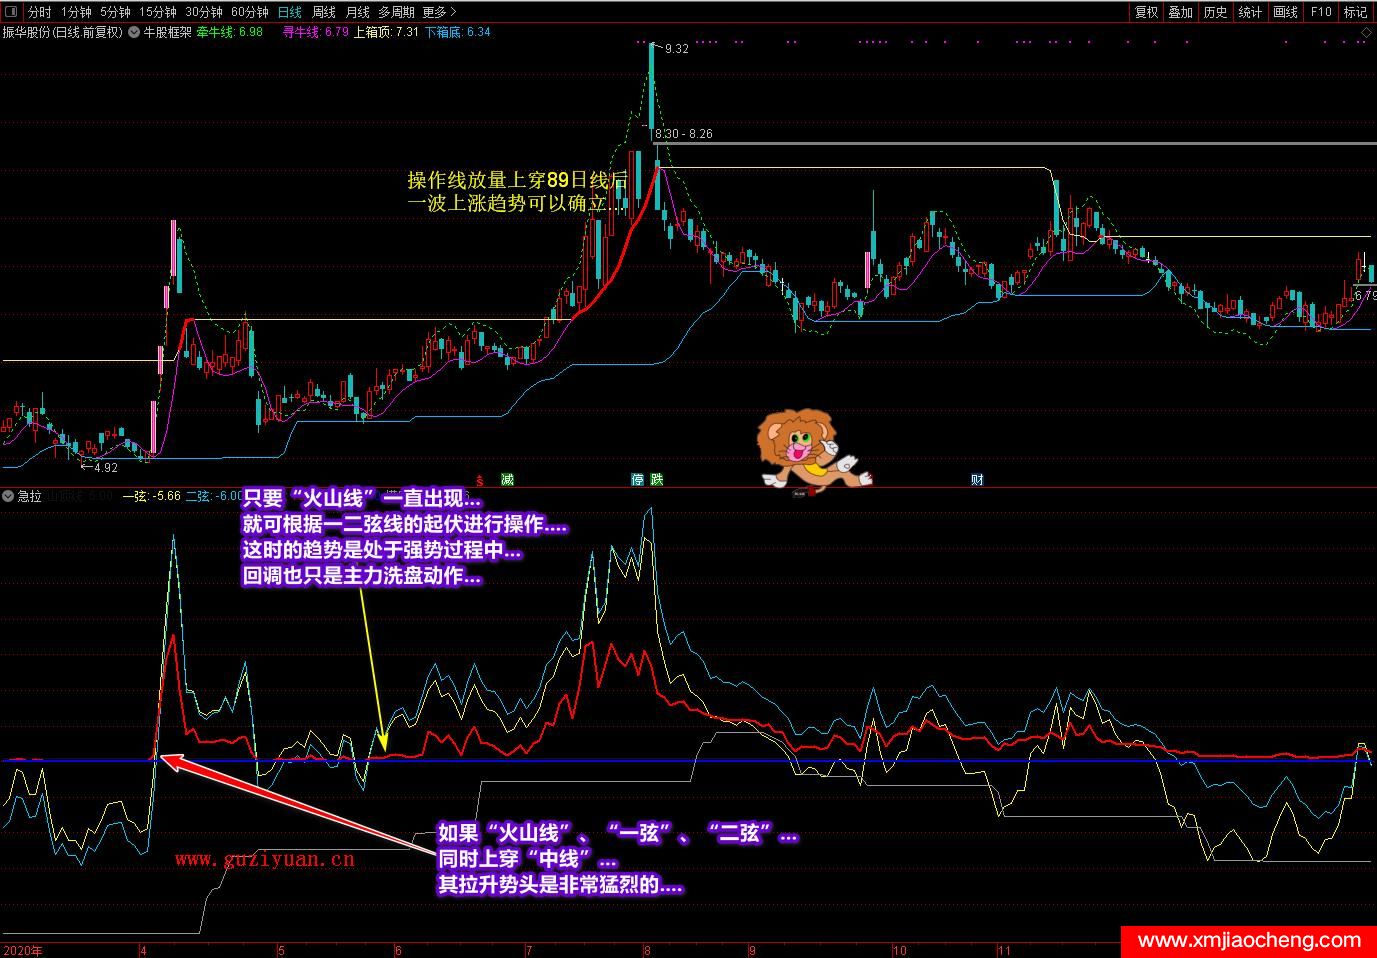Open the 更多 periods dropdown
Image resolution: width=1377 pixels, height=958 pixels.
[439, 12]
